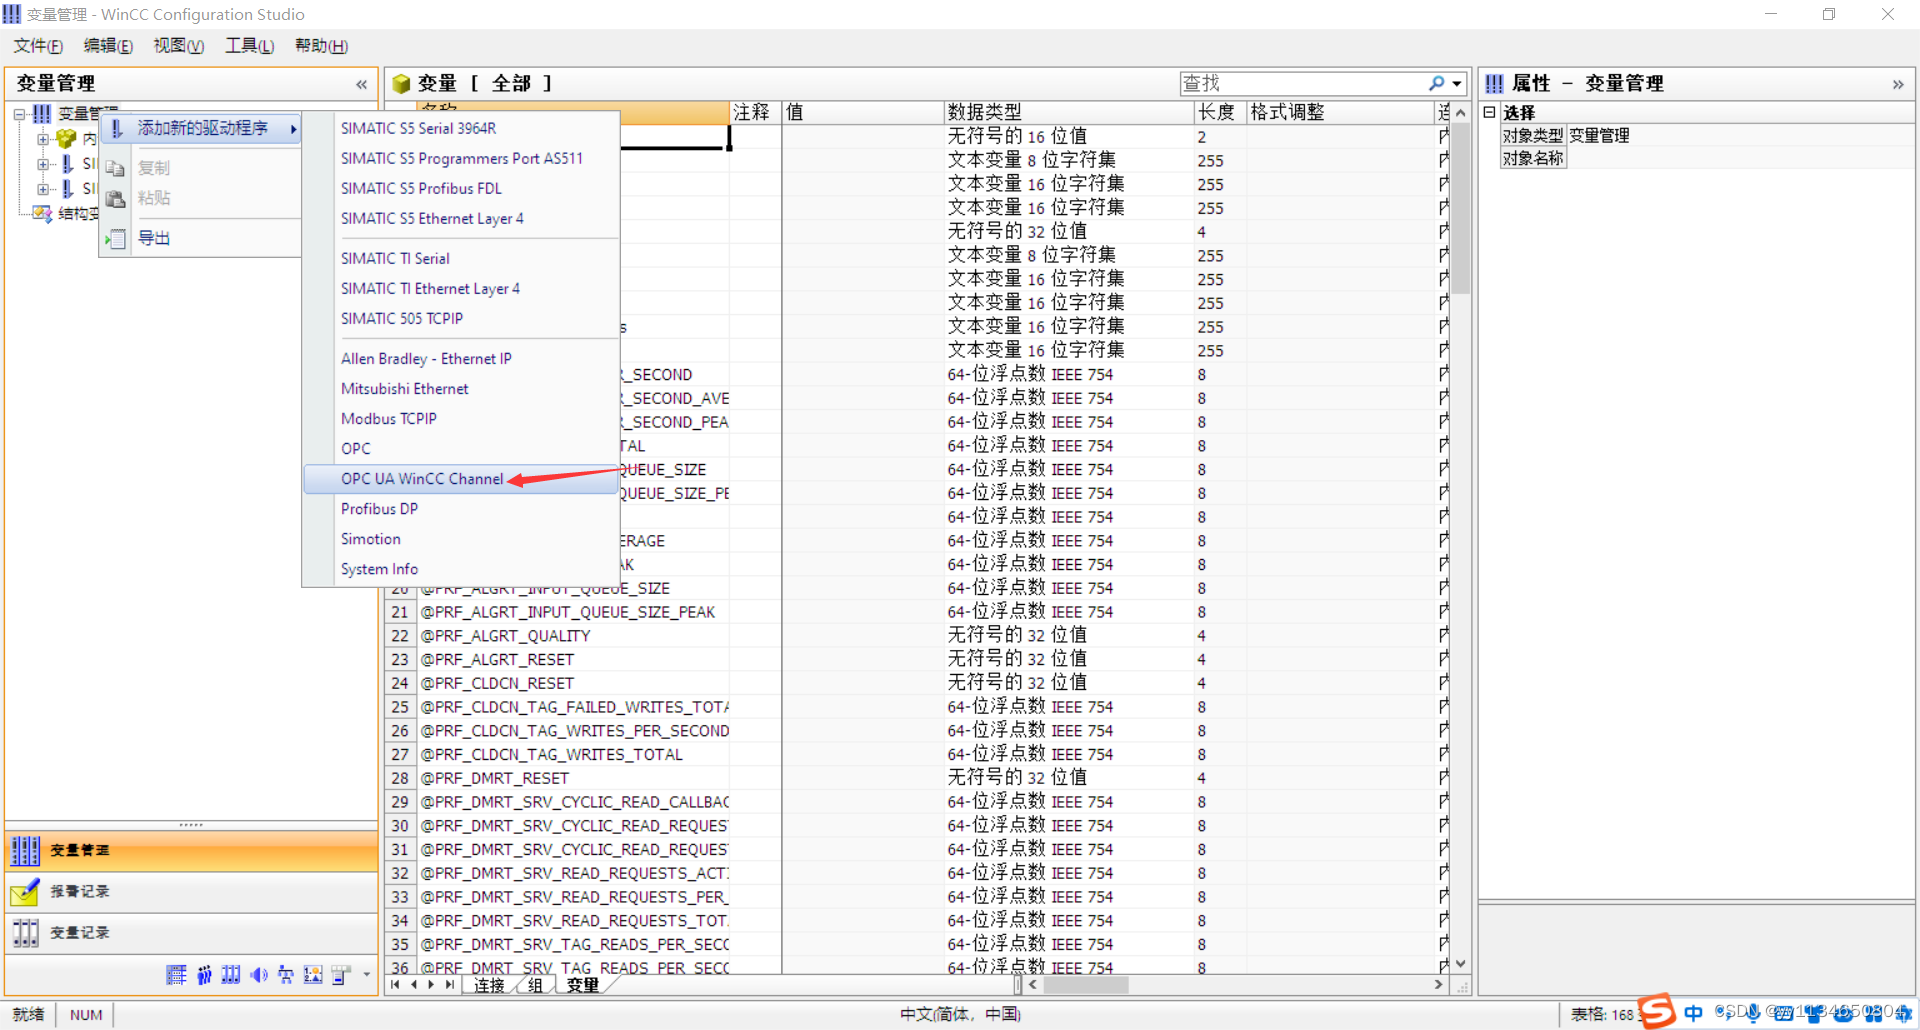Image resolution: width=1920 pixels, height=1030 pixels.
Task: Open navigation bar configure dropdown arrow
Action: coord(366,974)
